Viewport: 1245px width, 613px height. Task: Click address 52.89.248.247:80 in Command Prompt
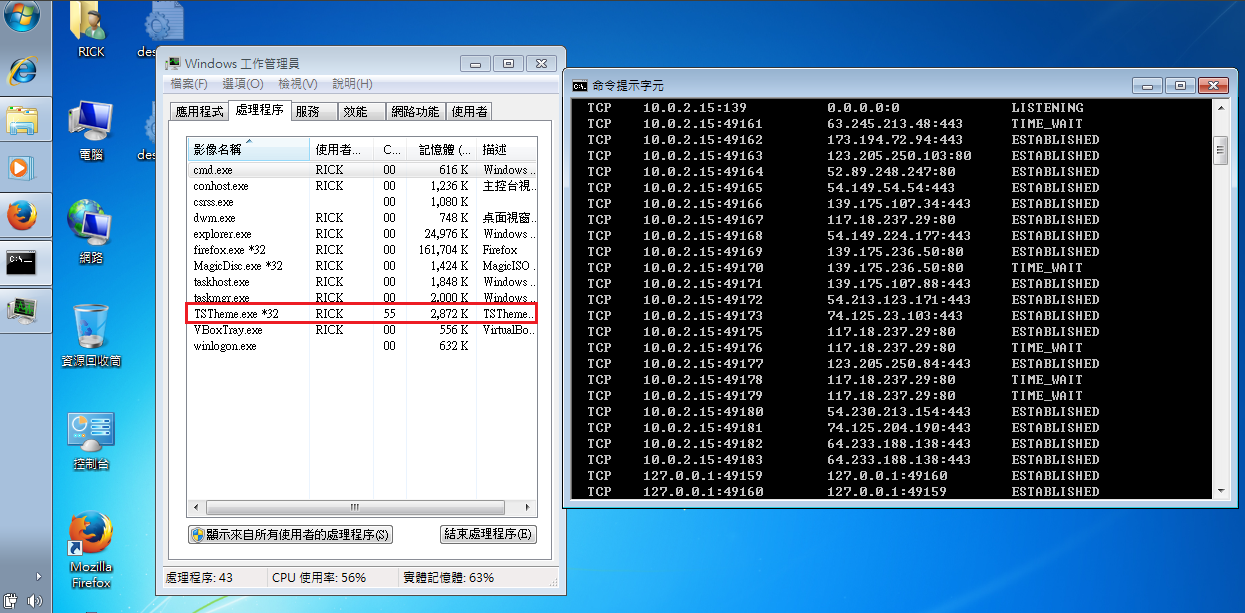[x=891, y=171]
